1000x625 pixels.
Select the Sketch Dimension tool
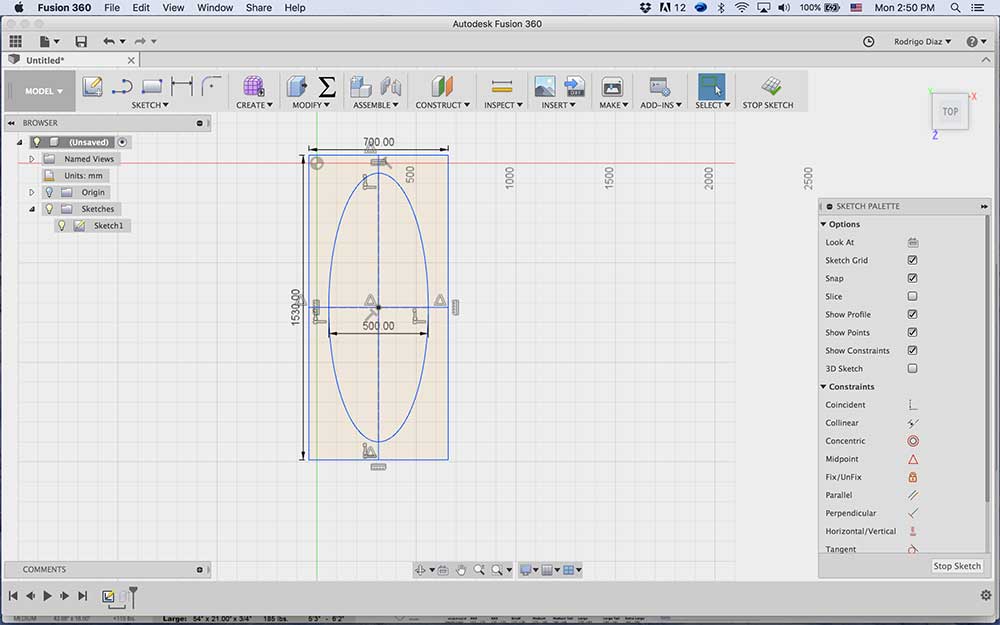tap(182, 86)
